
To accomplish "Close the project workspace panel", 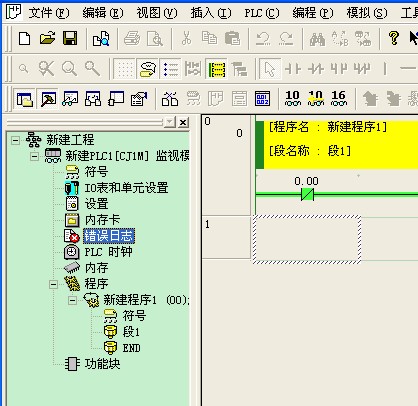I will (x=183, y=122).
